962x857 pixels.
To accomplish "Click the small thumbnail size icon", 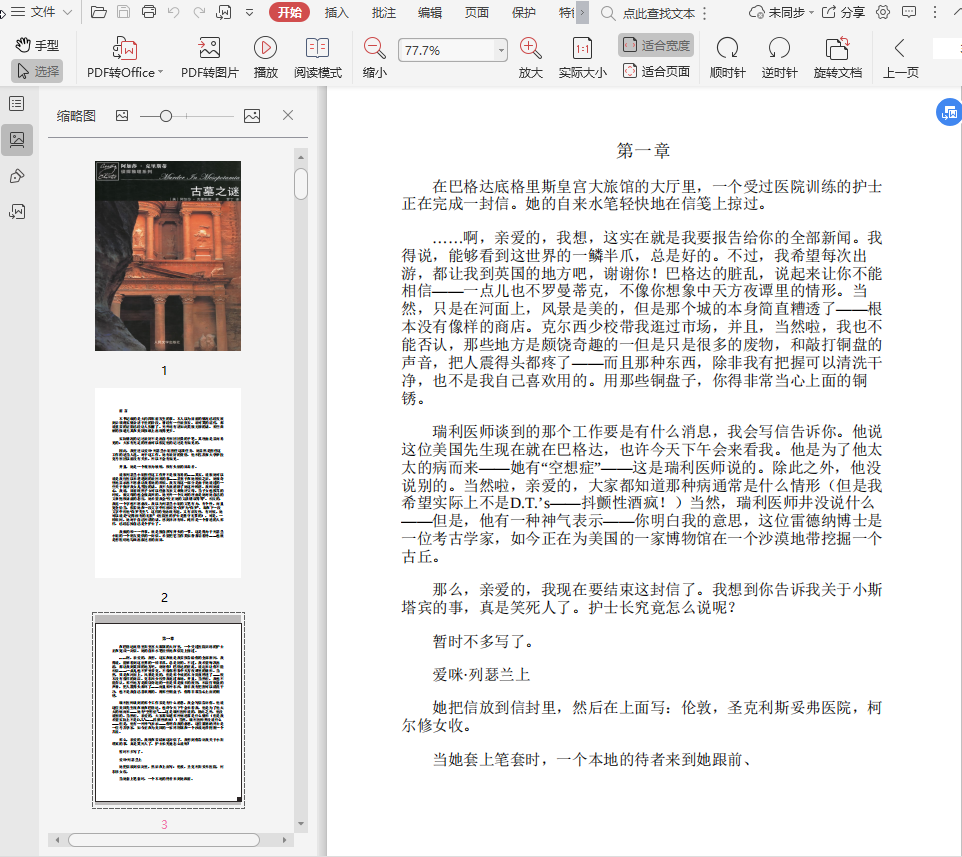I will click(122, 115).
